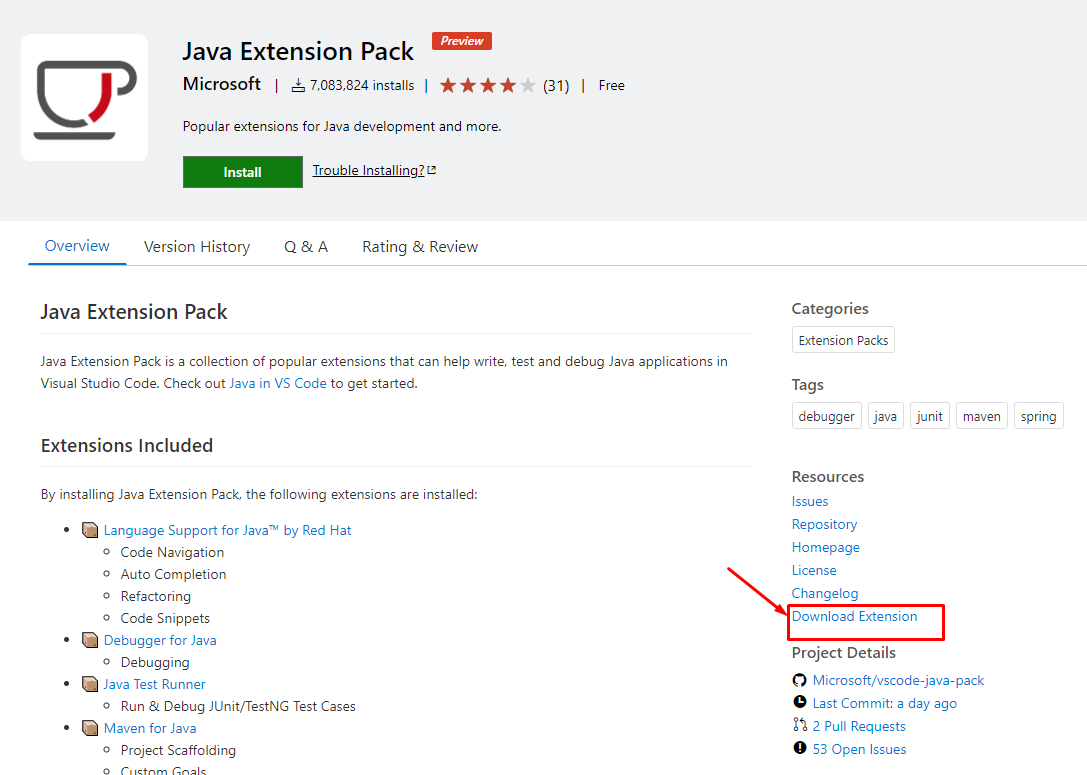Go to the Rating & Review tab
The image size is (1087, 775).
click(x=420, y=247)
